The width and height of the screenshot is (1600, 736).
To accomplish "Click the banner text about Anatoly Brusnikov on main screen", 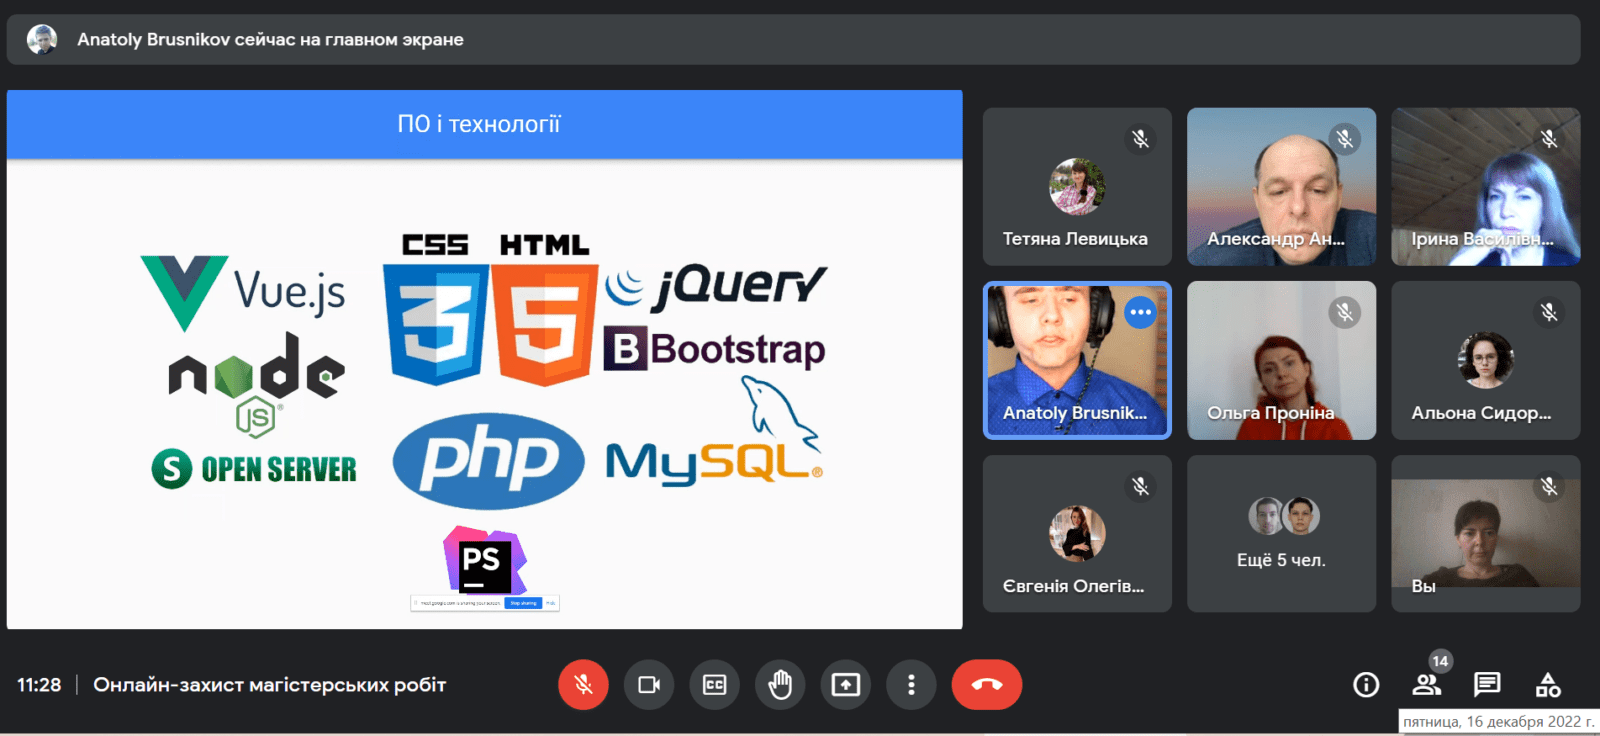I will point(270,40).
